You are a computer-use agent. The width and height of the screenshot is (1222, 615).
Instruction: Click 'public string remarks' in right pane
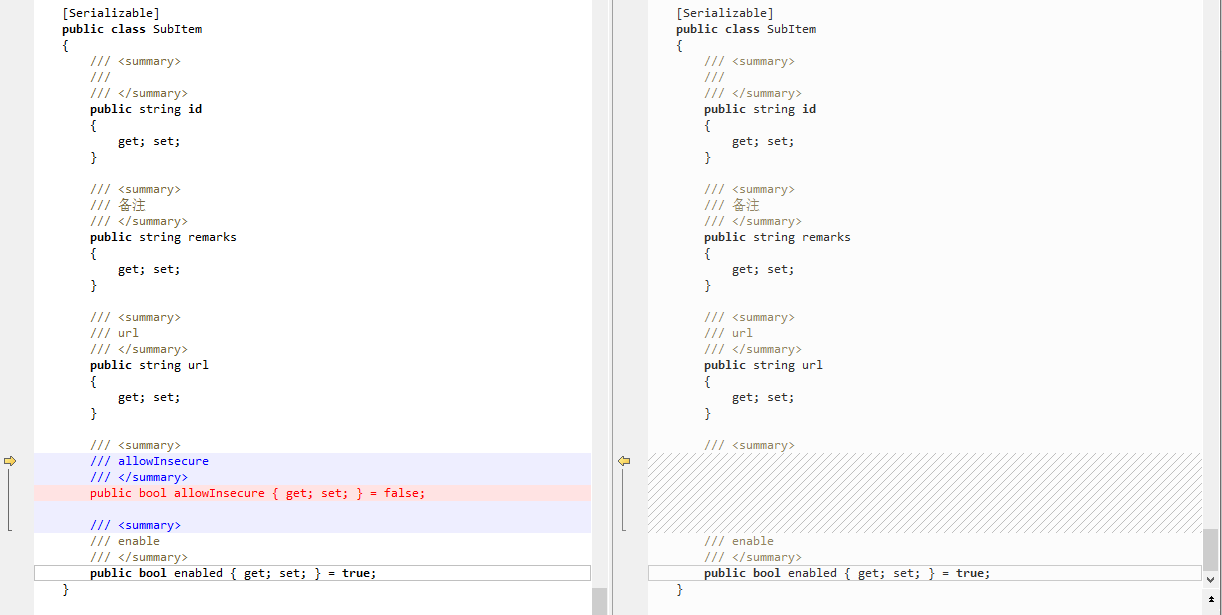pyautogui.click(x=777, y=237)
